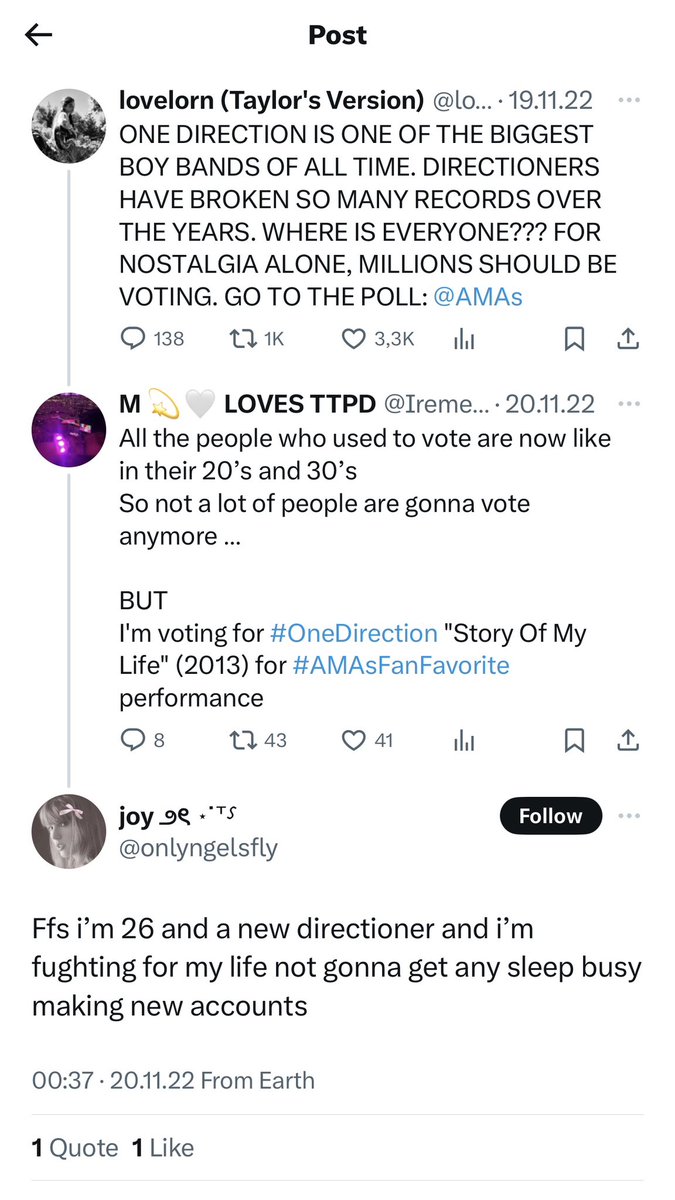
Task: Open more options on M's post
Action: coord(628,404)
